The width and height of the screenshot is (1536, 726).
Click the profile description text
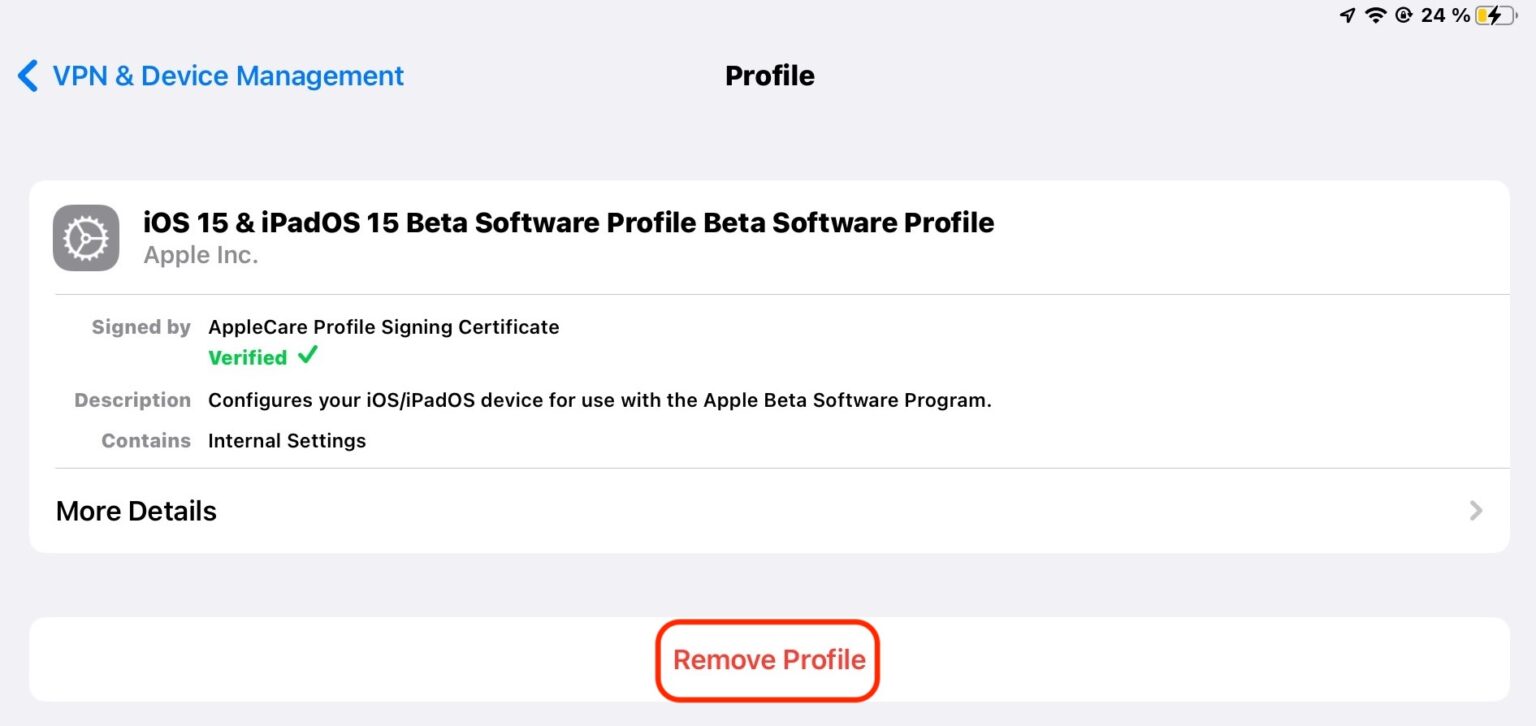599,400
